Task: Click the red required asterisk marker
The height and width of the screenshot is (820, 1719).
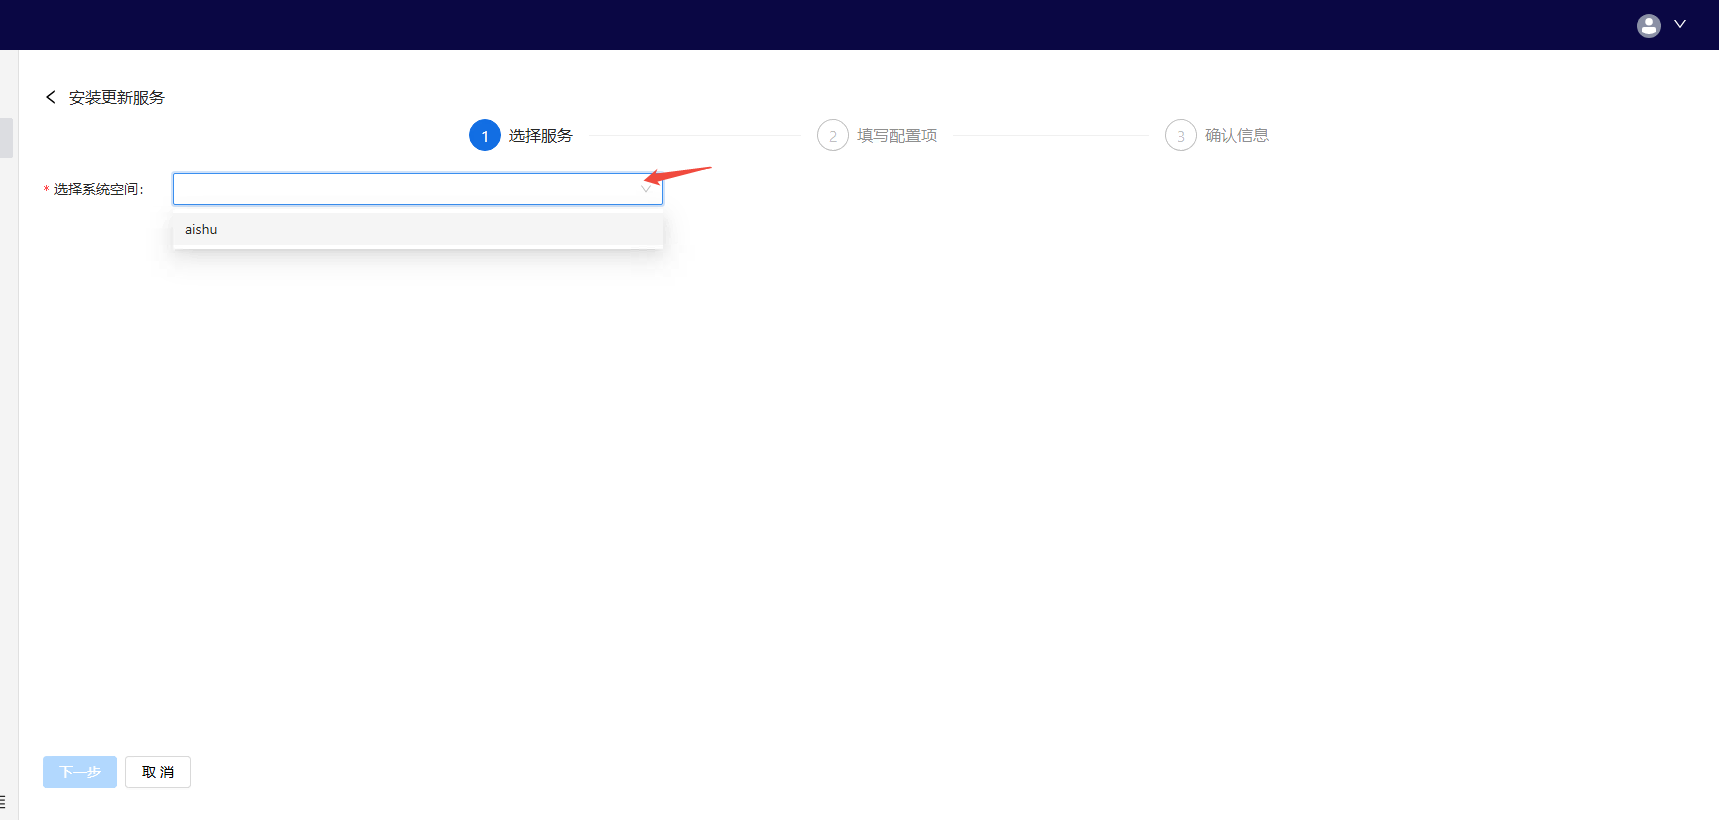Action: click(x=46, y=190)
